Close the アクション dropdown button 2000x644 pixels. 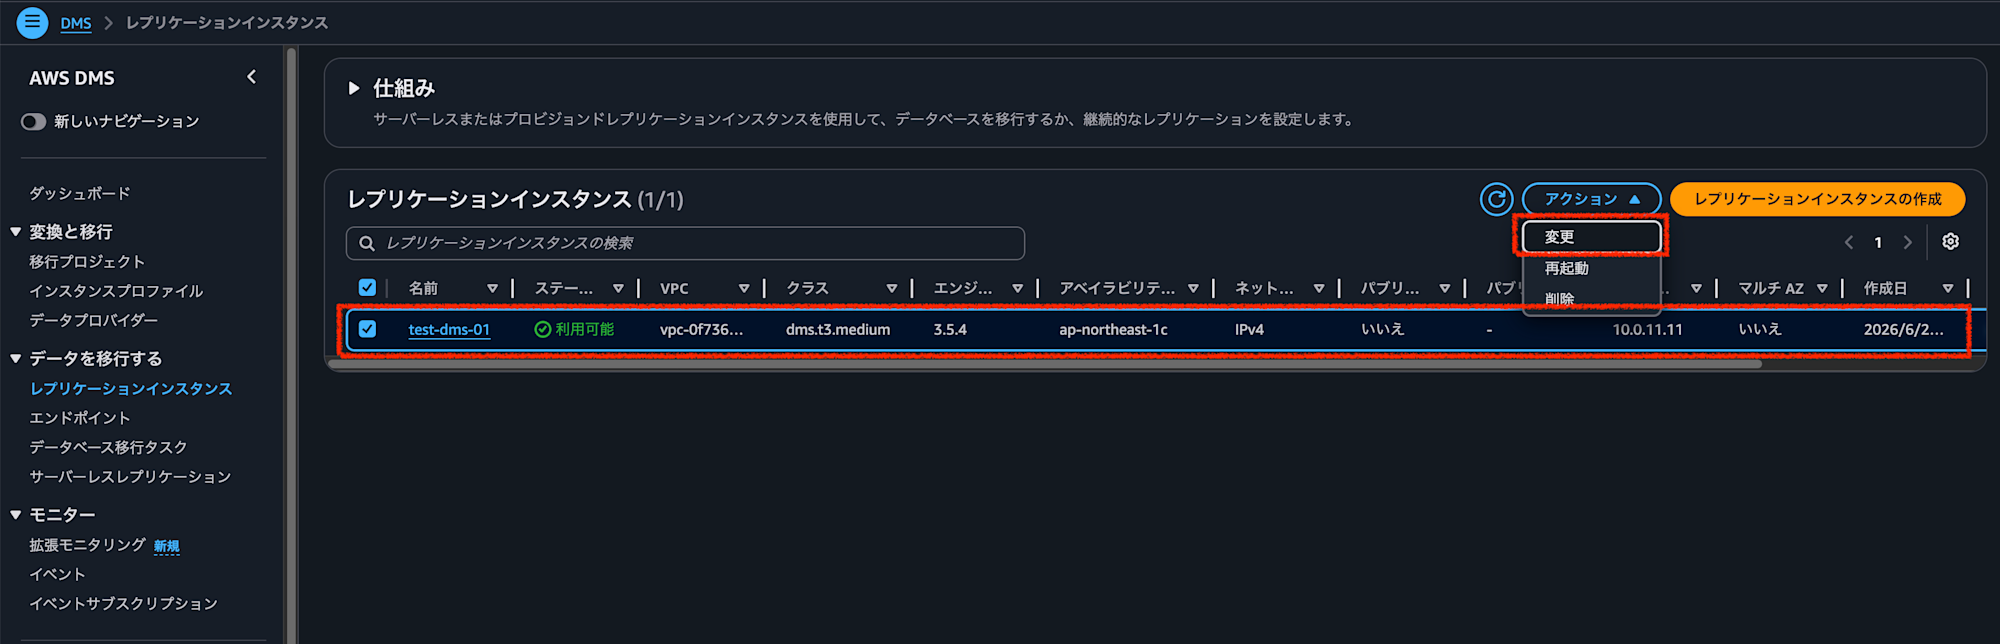tap(1591, 199)
